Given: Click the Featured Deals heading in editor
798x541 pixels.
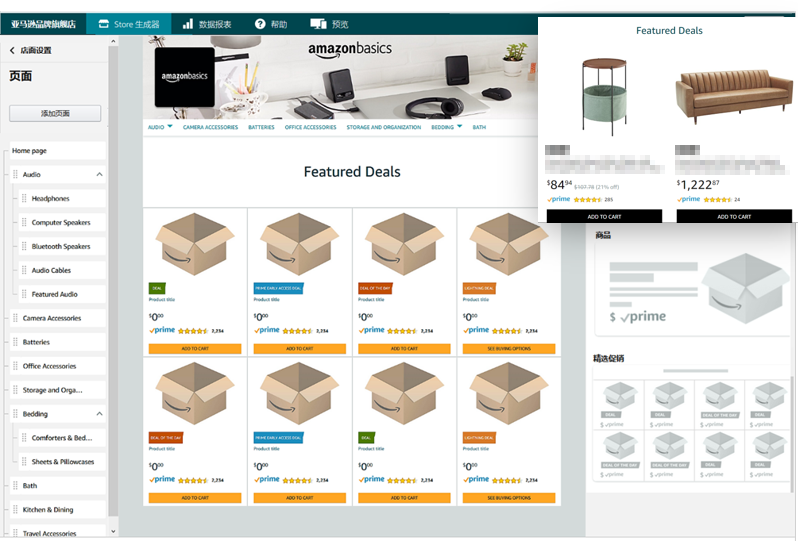Looking at the screenshot, I should pos(352,172).
